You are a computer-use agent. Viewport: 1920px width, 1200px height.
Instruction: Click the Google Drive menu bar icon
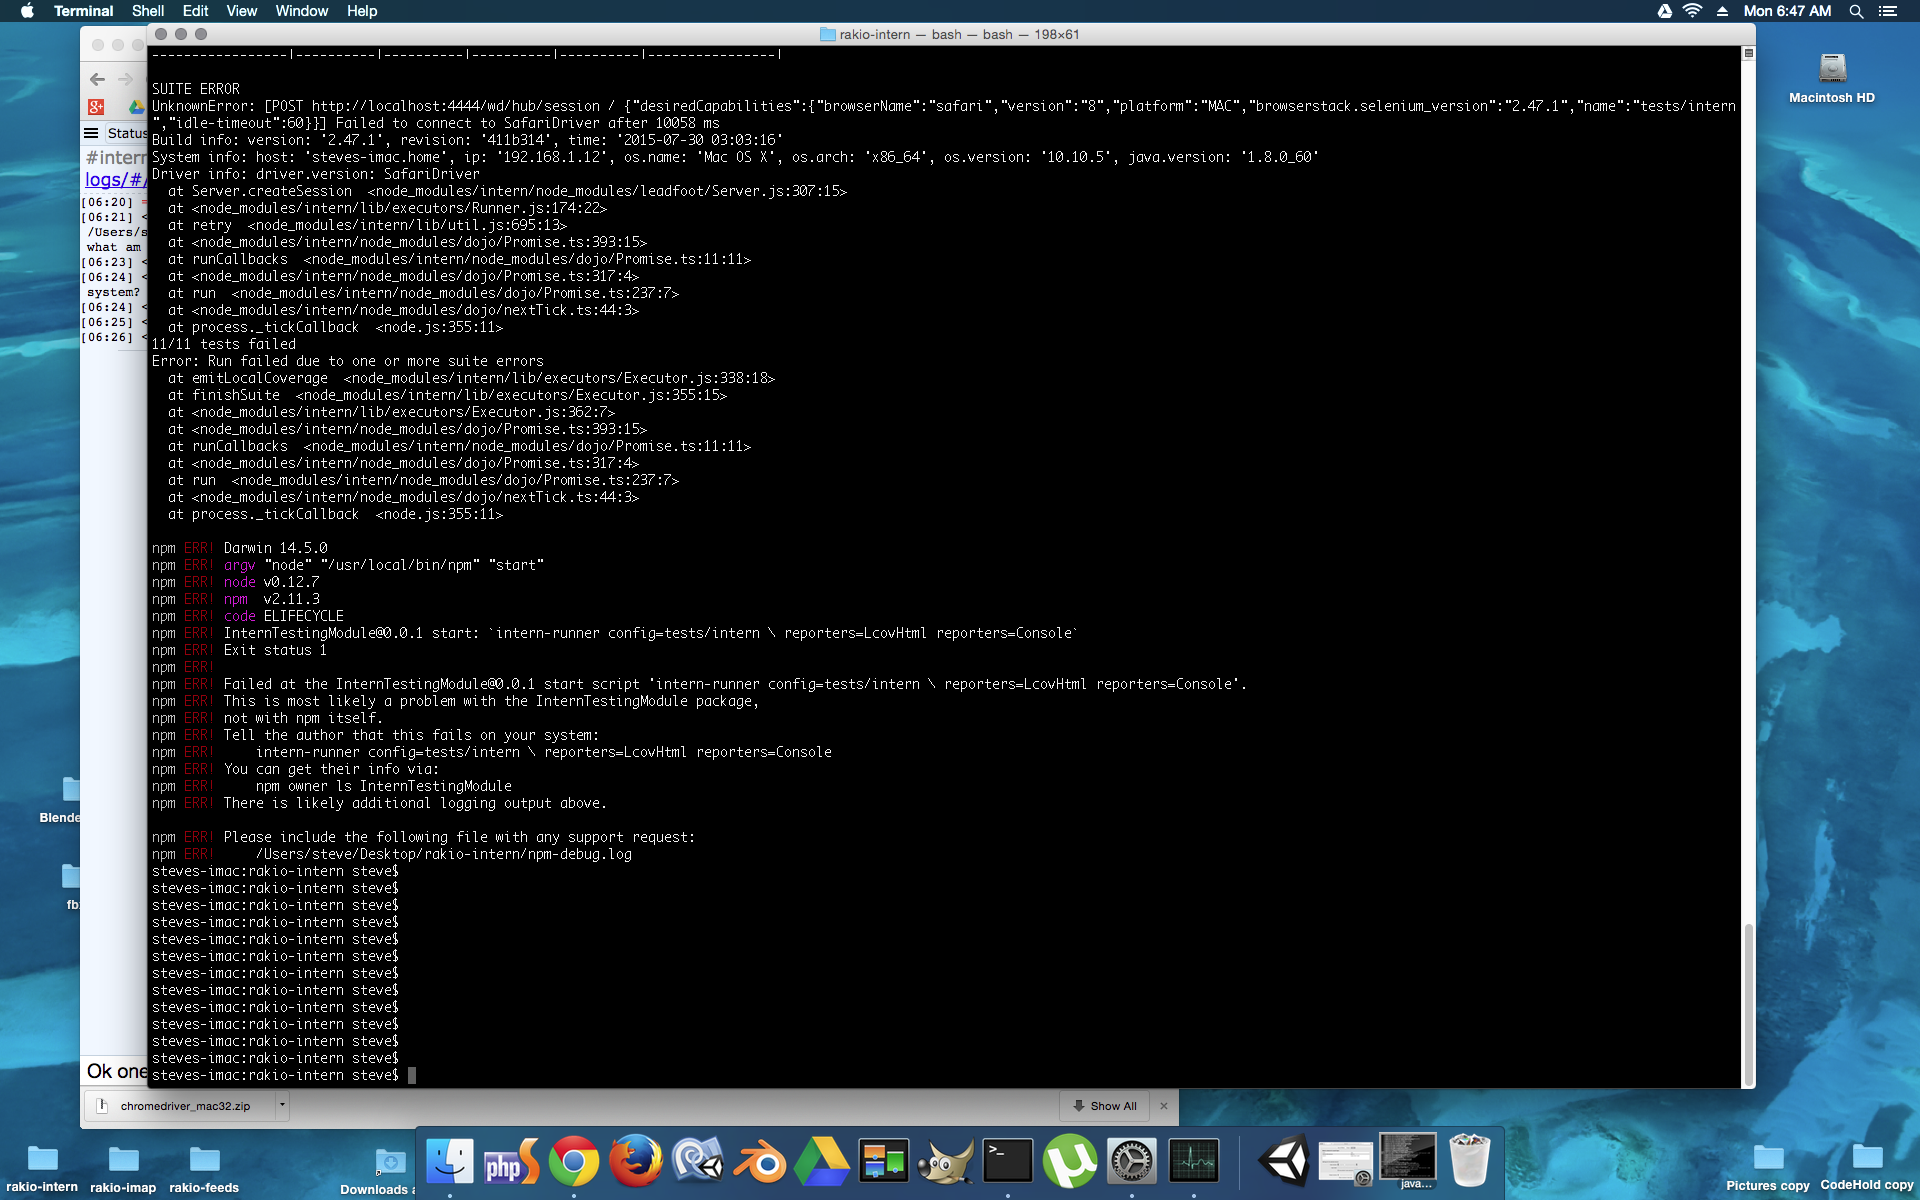click(x=1665, y=11)
